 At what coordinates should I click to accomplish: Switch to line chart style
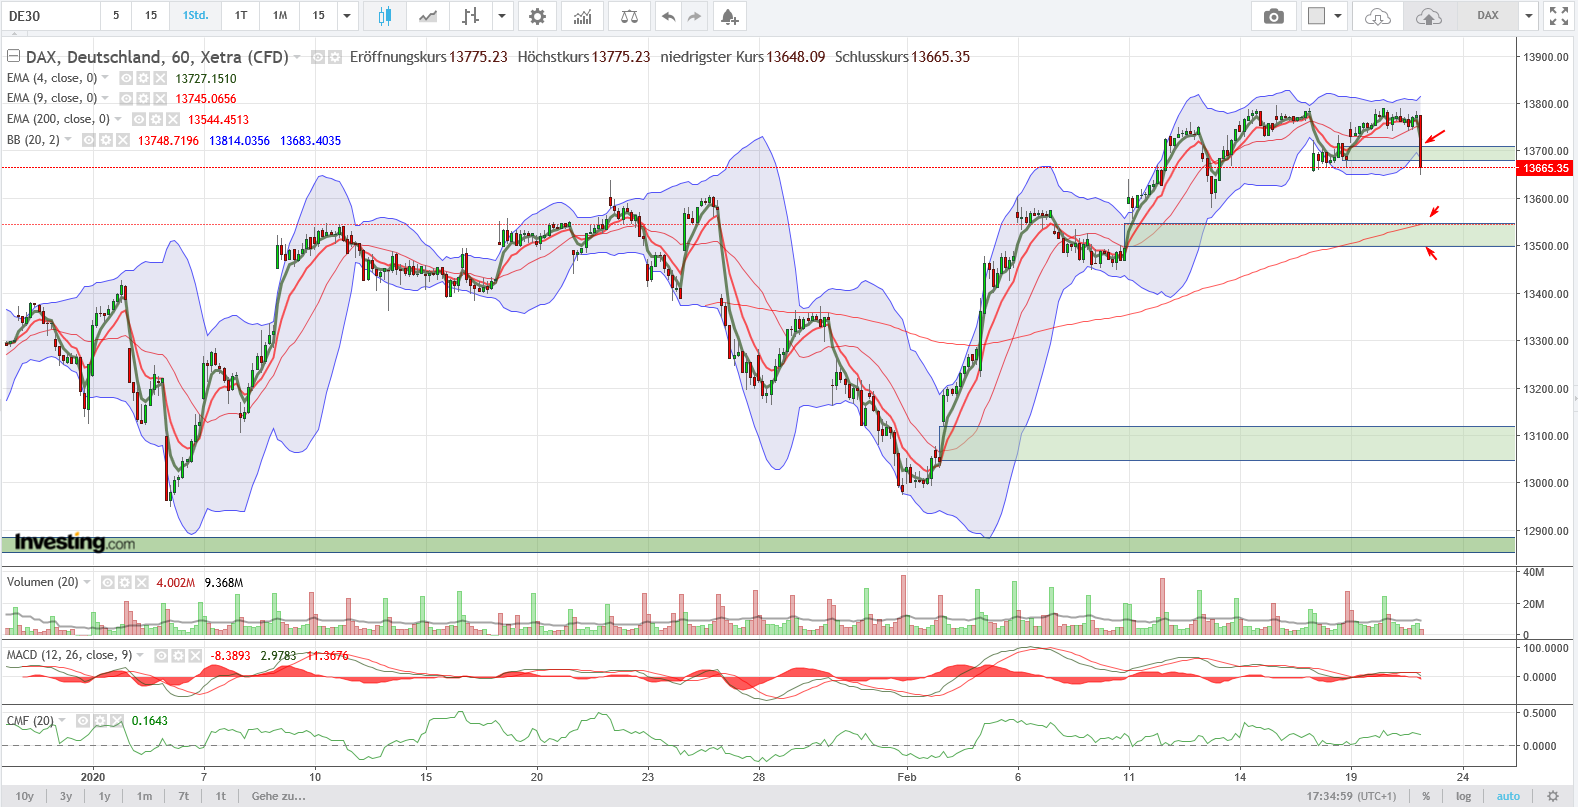(x=428, y=16)
